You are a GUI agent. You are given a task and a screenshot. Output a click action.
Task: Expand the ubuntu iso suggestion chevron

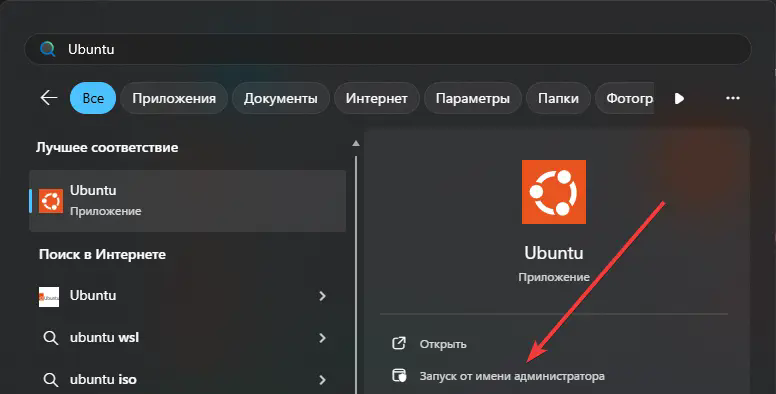(323, 380)
